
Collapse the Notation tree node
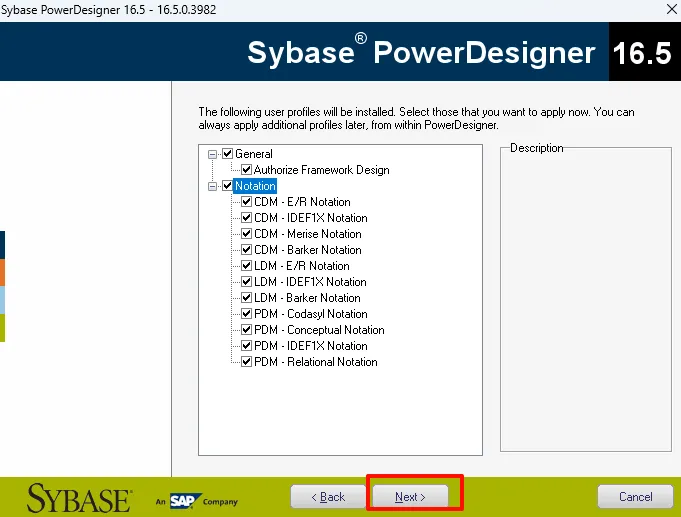click(212, 186)
